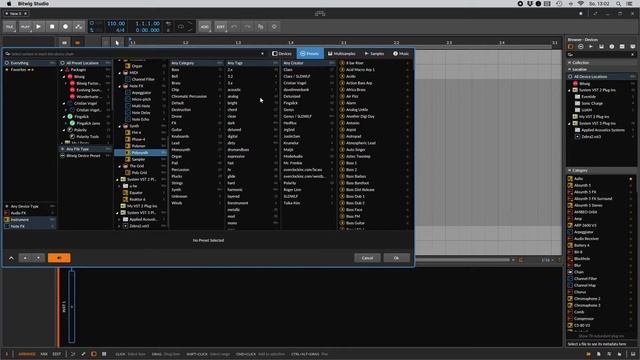Open the FILE menu button

pyautogui.click(x=9, y=27)
